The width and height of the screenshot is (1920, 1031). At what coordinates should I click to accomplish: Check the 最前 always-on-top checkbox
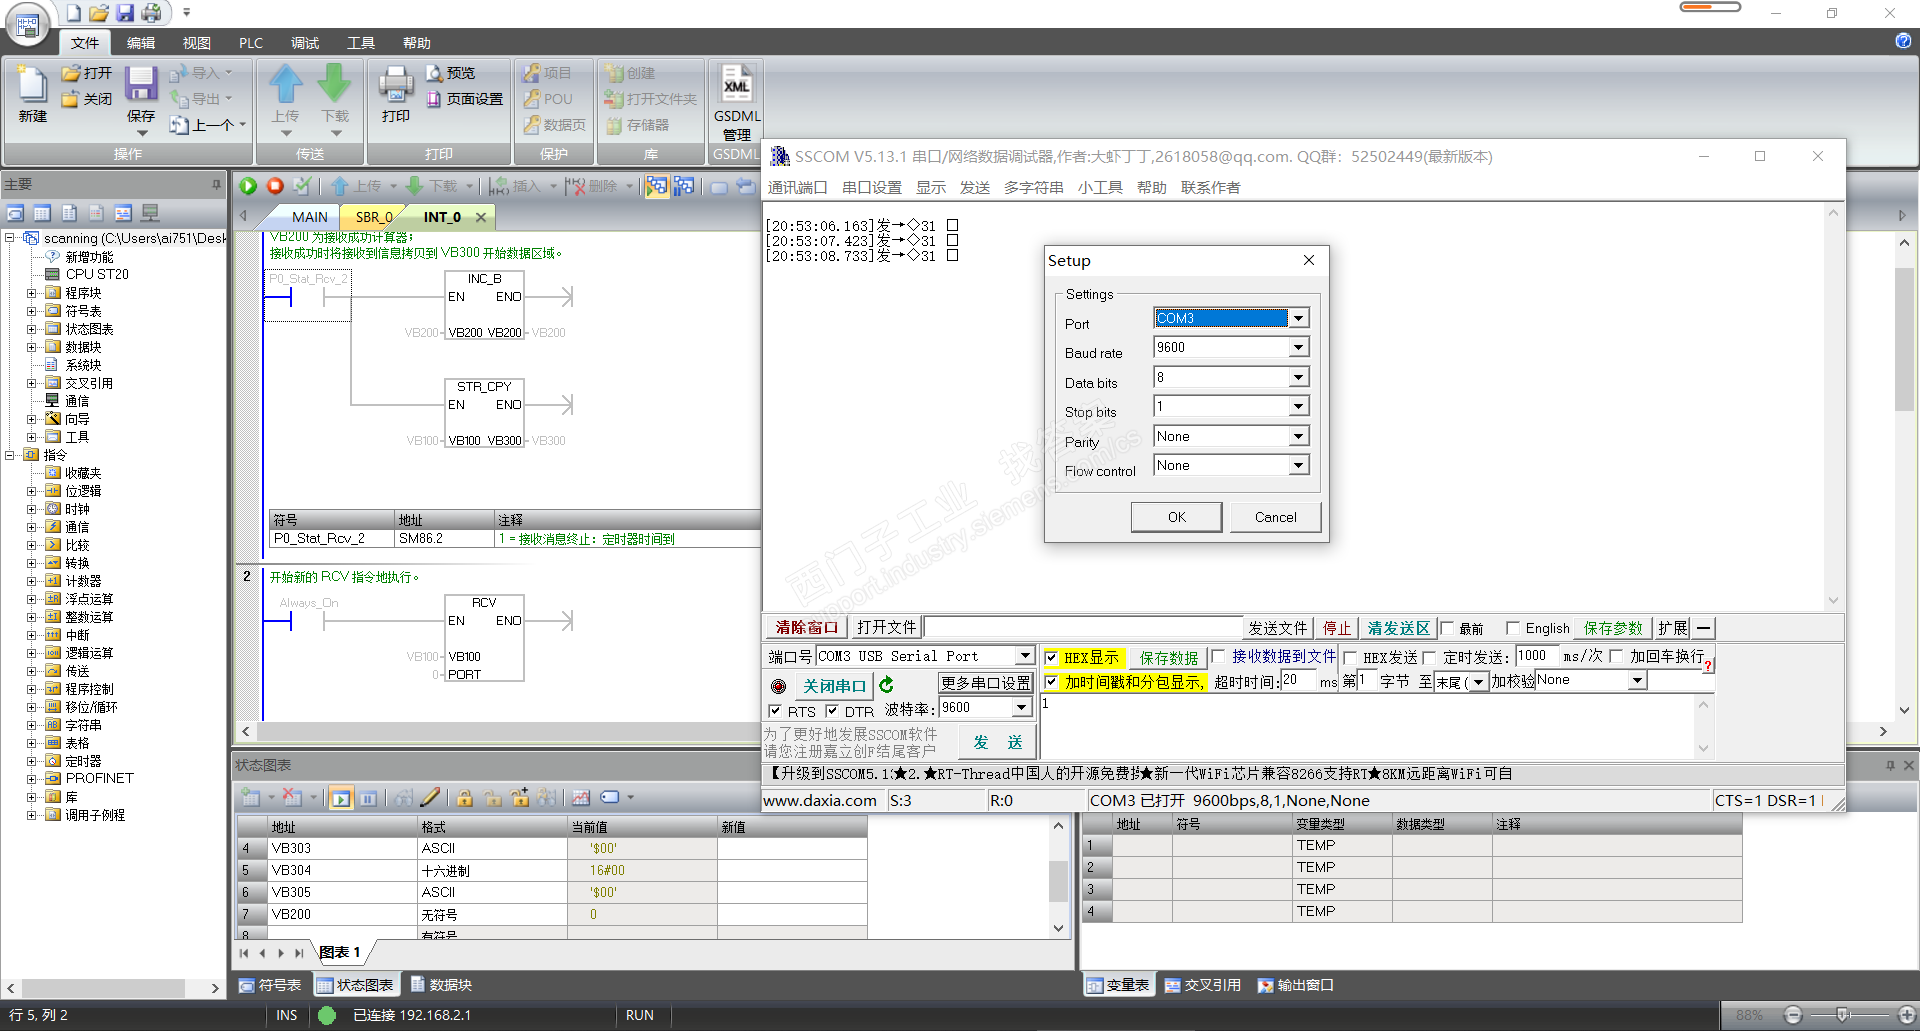click(1446, 628)
